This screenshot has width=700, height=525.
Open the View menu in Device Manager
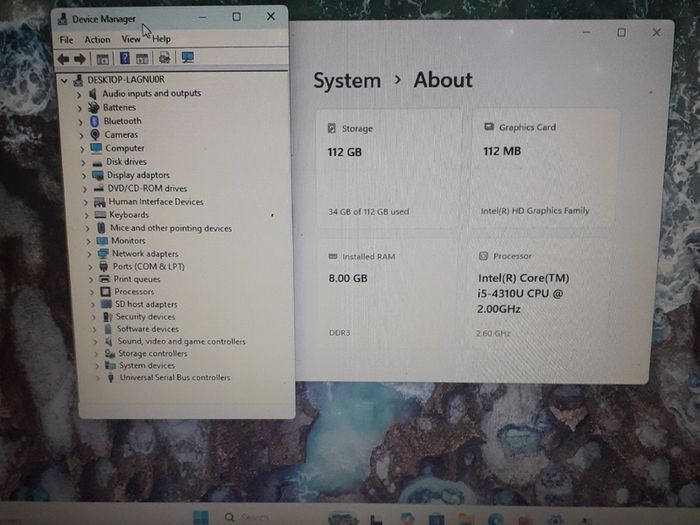pos(131,39)
